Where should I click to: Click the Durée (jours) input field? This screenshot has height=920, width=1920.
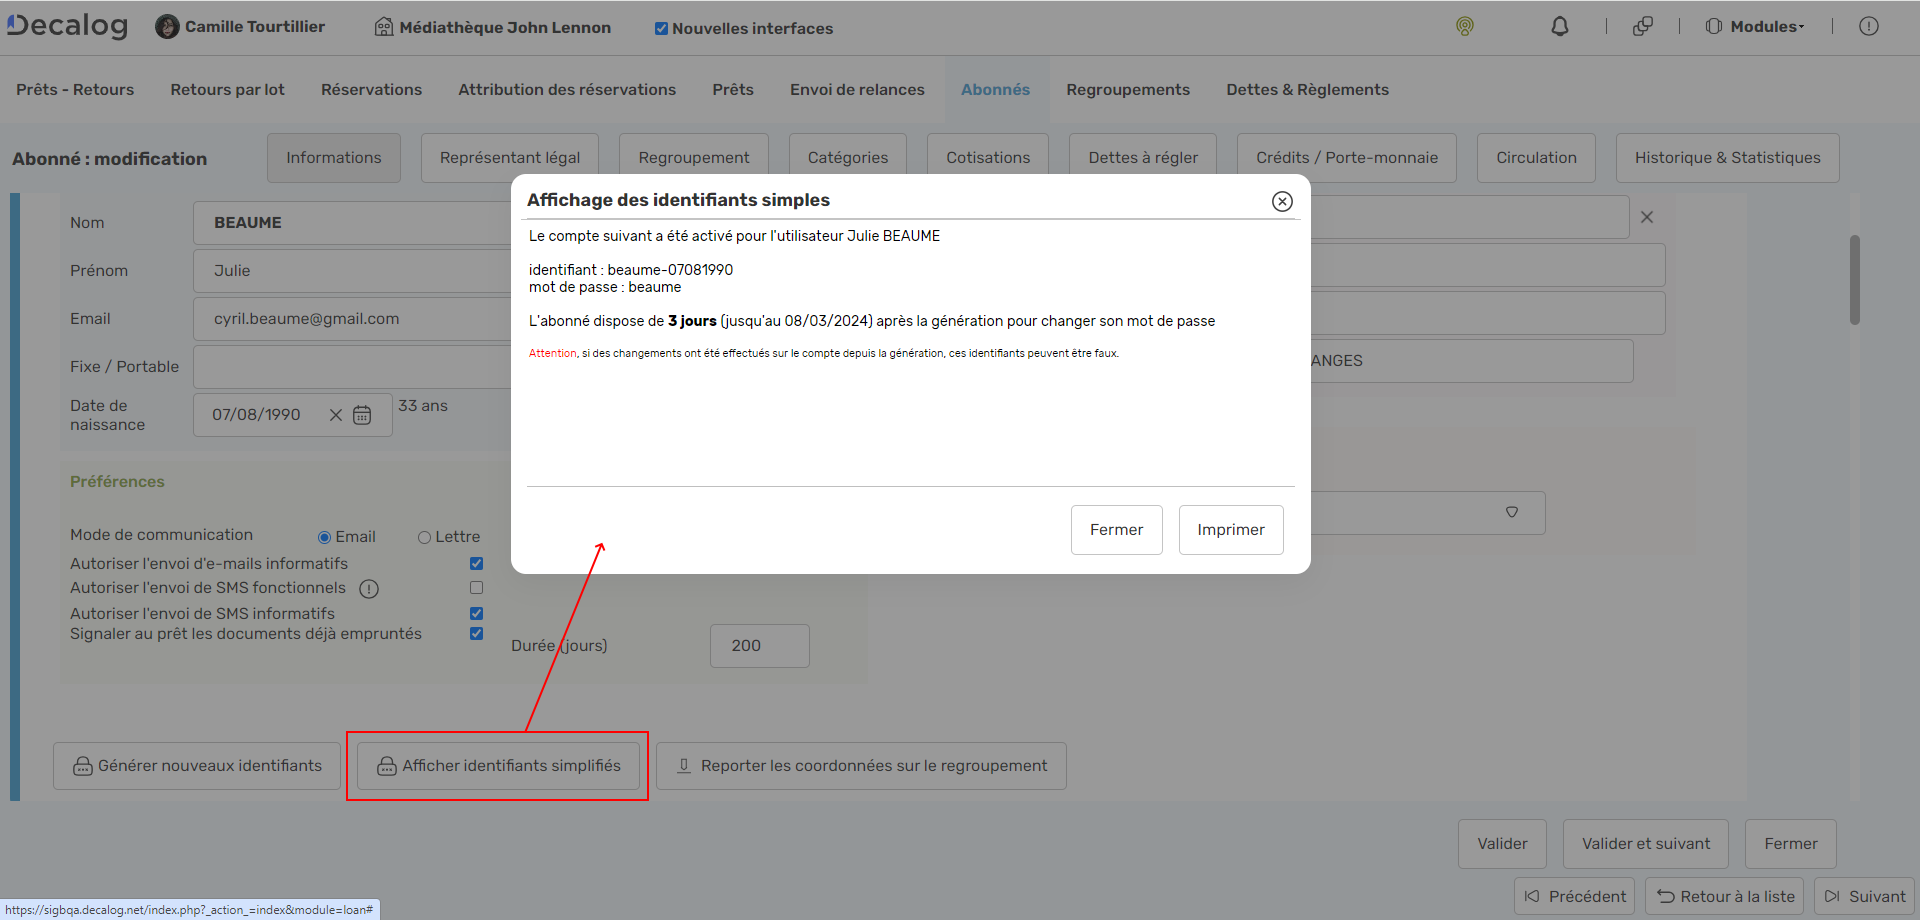[759, 646]
